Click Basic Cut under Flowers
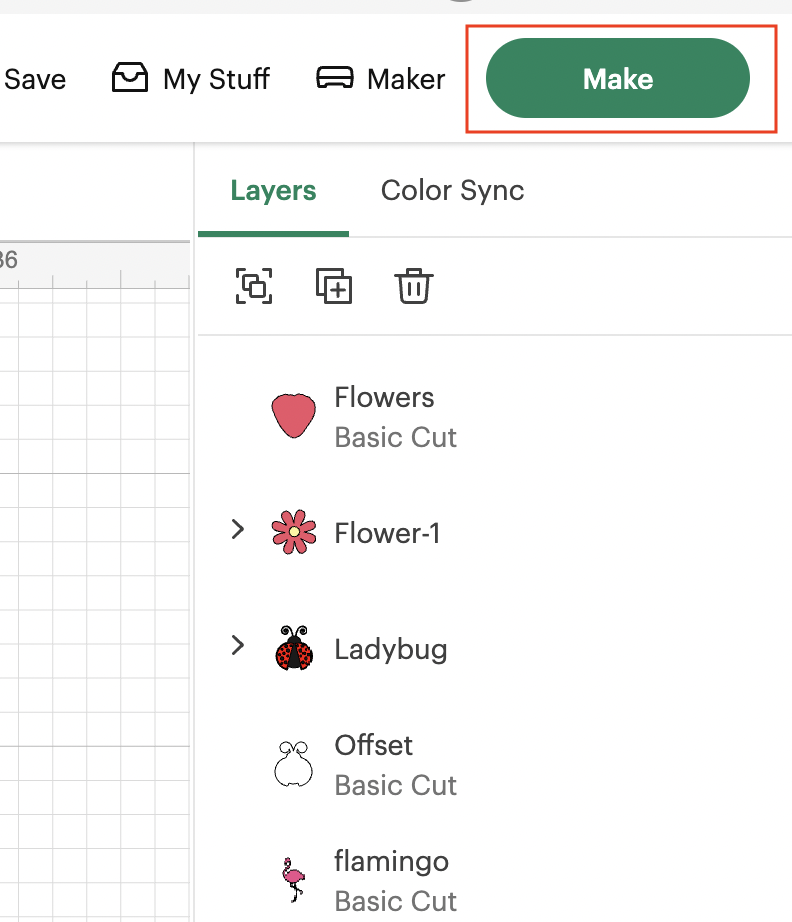This screenshot has width=792, height=922. pyautogui.click(x=396, y=437)
